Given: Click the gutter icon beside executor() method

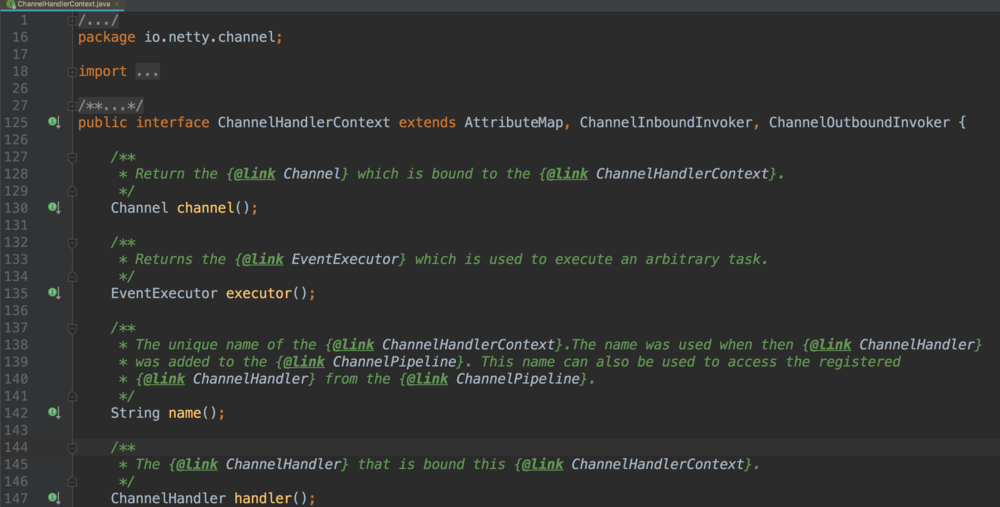Looking at the screenshot, I should pyautogui.click(x=54, y=294).
